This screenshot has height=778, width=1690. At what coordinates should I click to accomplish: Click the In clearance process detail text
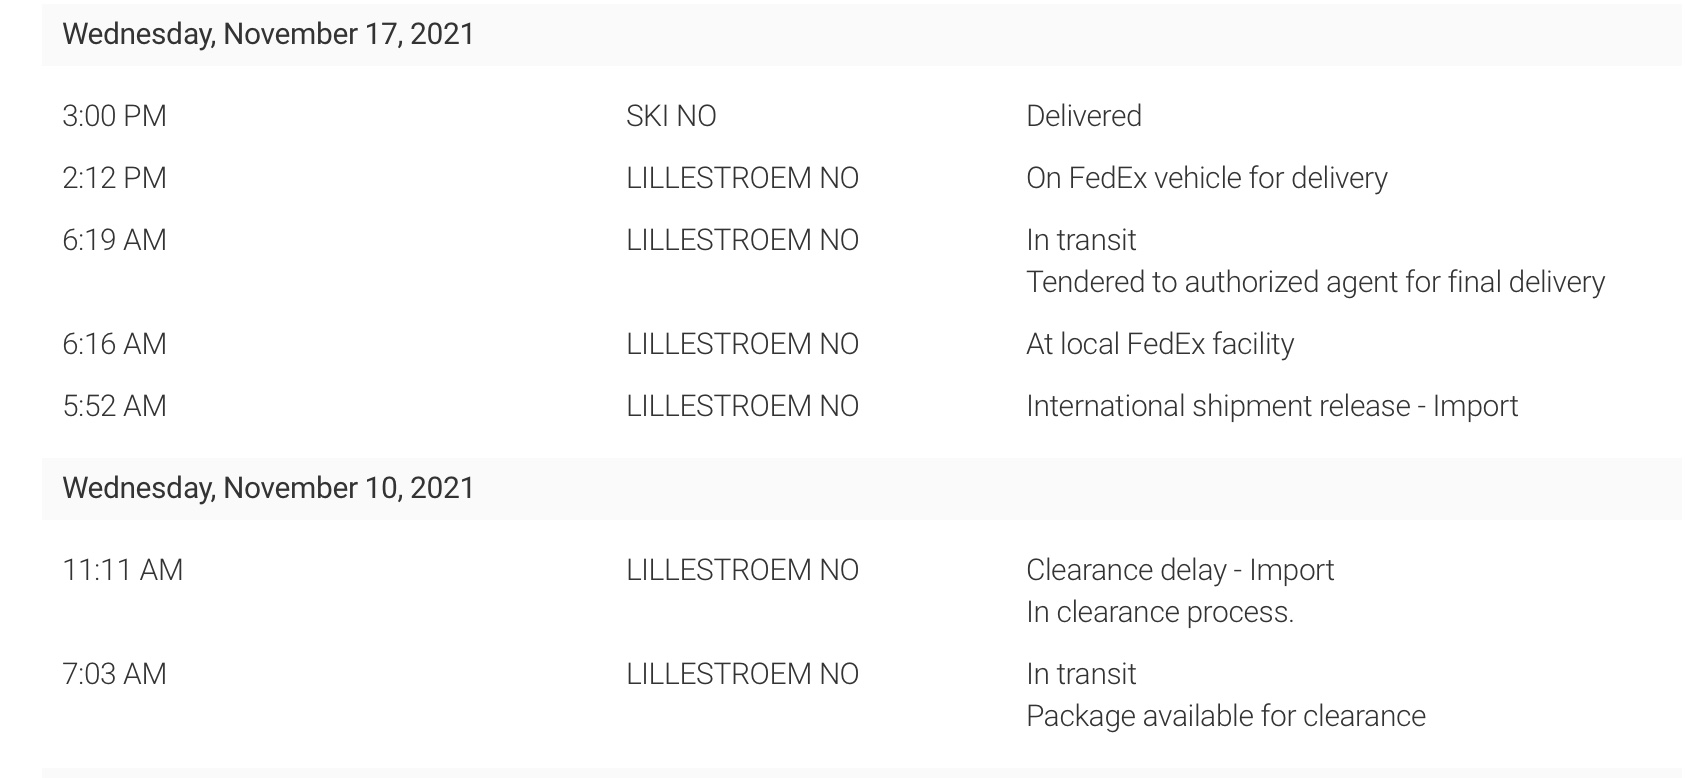pyautogui.click(x=1160, y=612)
